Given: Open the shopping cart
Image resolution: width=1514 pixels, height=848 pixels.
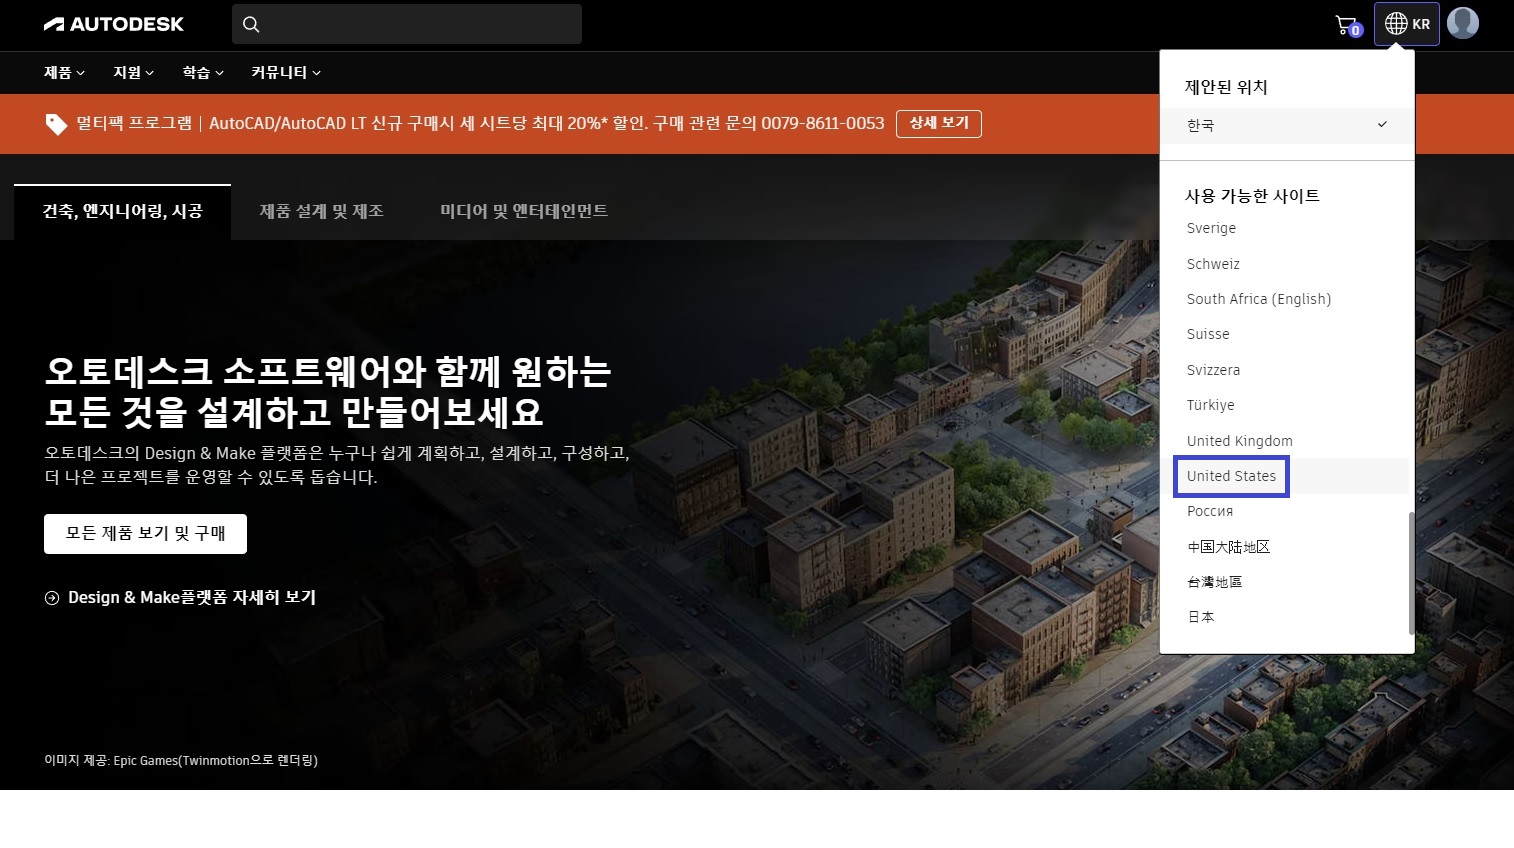Looking at the screenshot, I should 1348,25.
